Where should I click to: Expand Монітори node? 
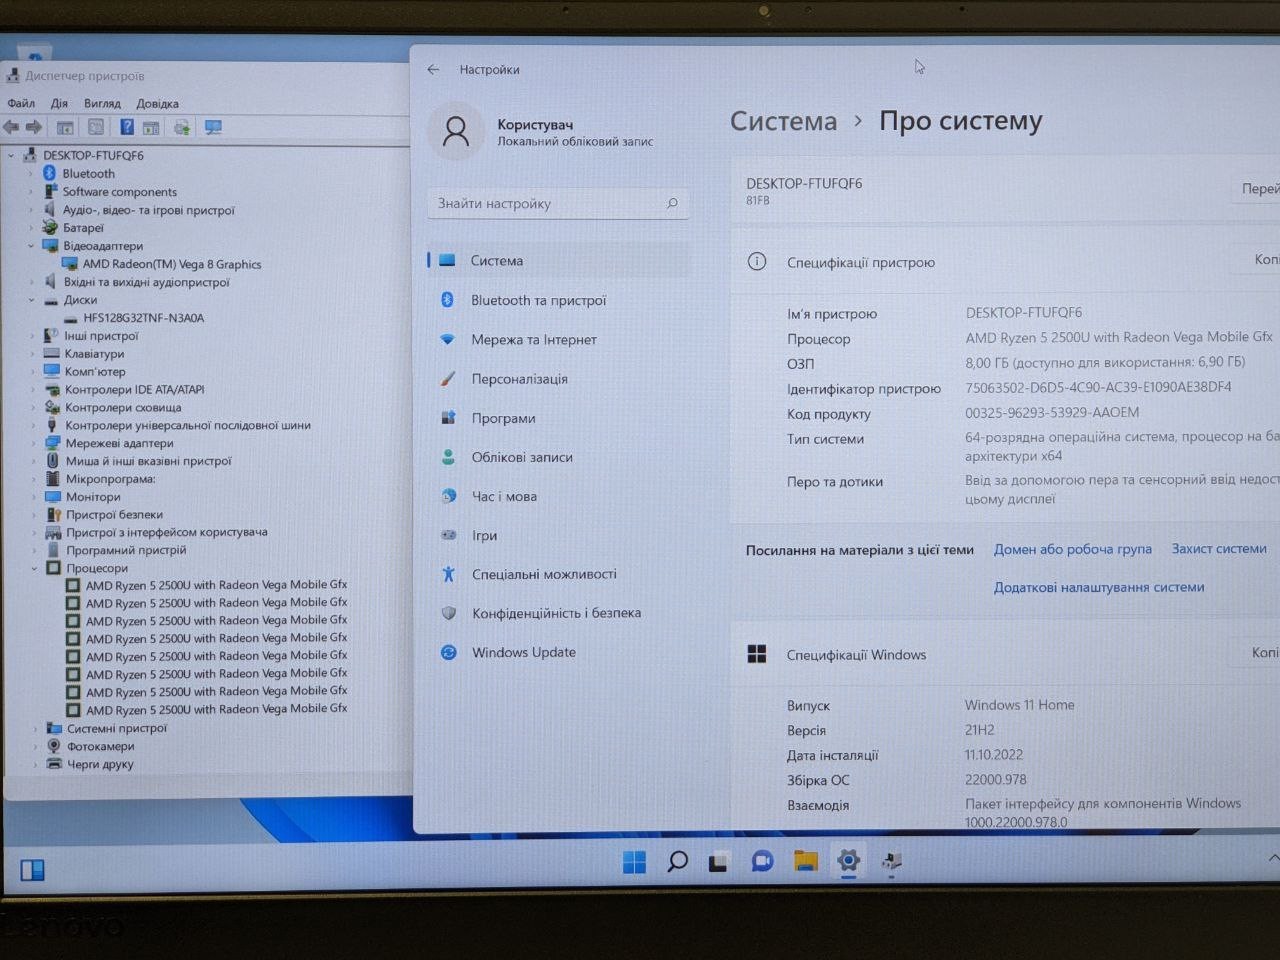point(32,497)
